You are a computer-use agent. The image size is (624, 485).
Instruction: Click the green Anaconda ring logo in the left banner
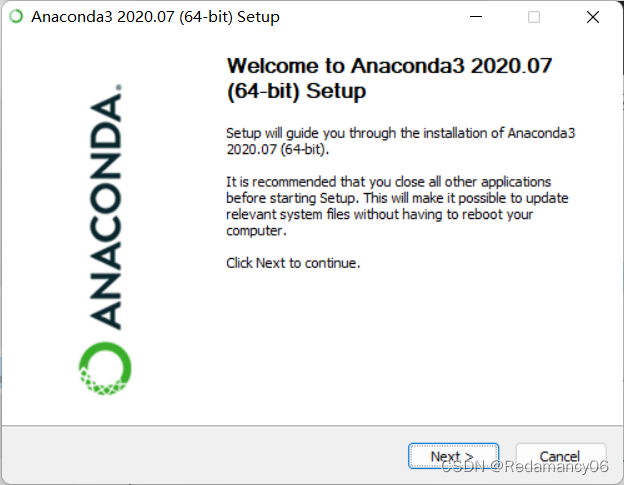[x=105, y=368]
